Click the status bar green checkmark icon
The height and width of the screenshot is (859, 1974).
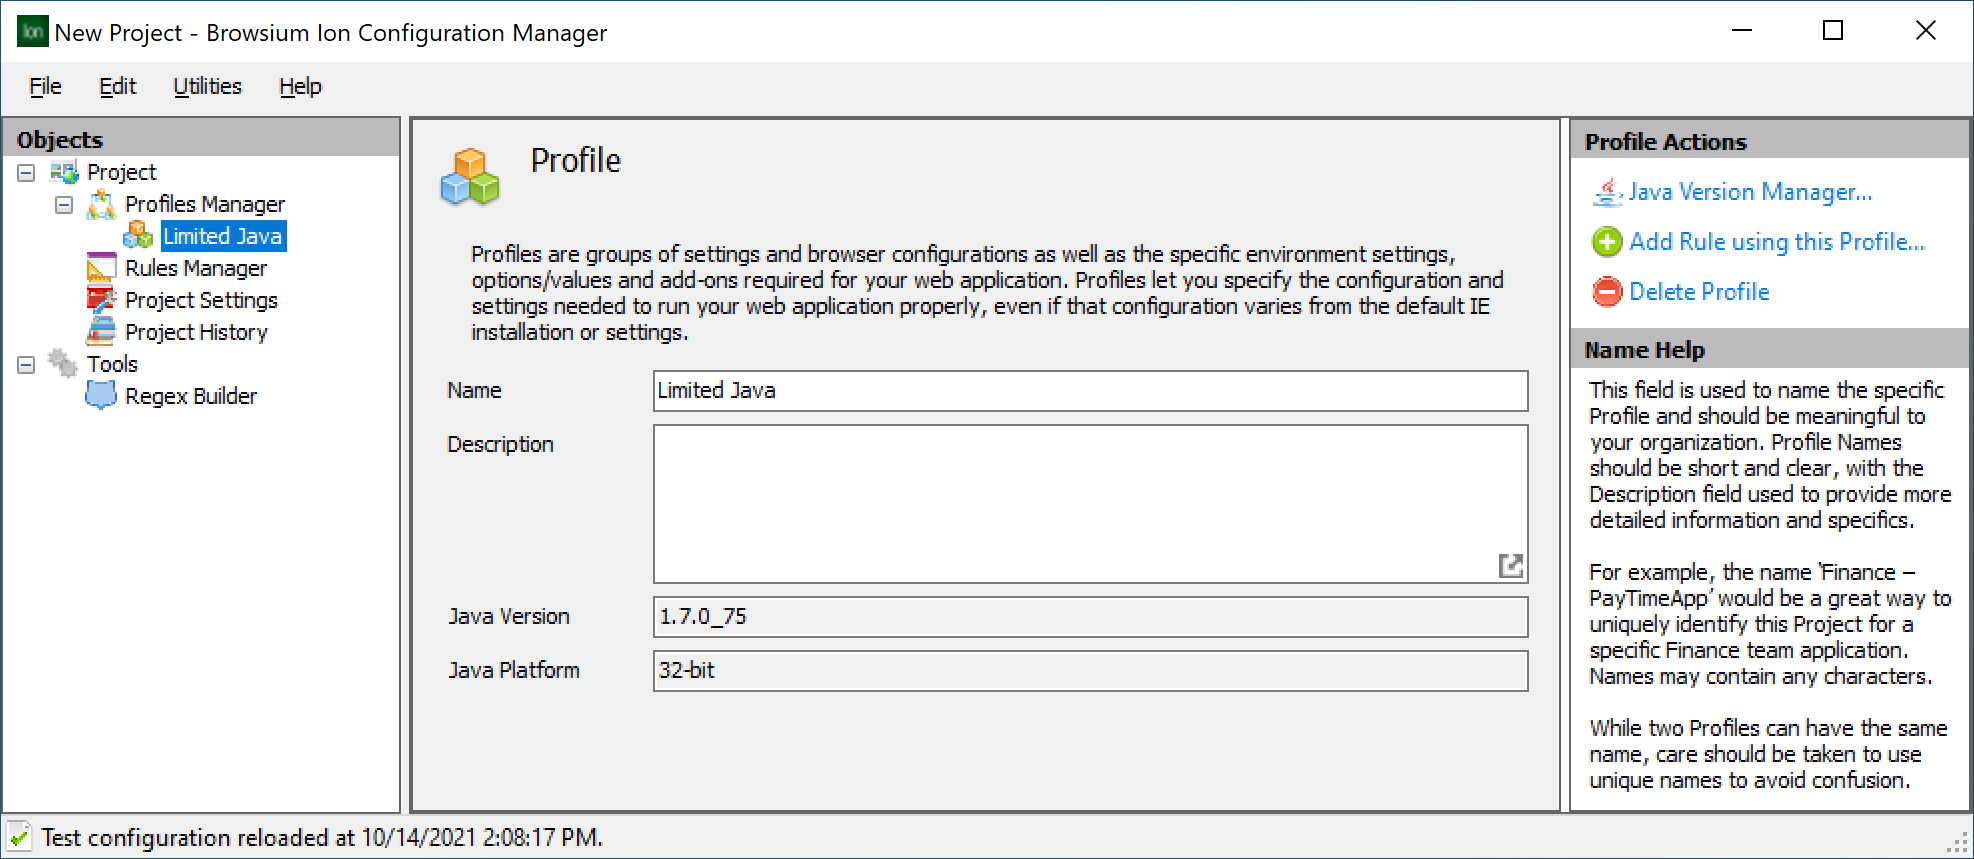pyautogui.click(x=19, y=837)
